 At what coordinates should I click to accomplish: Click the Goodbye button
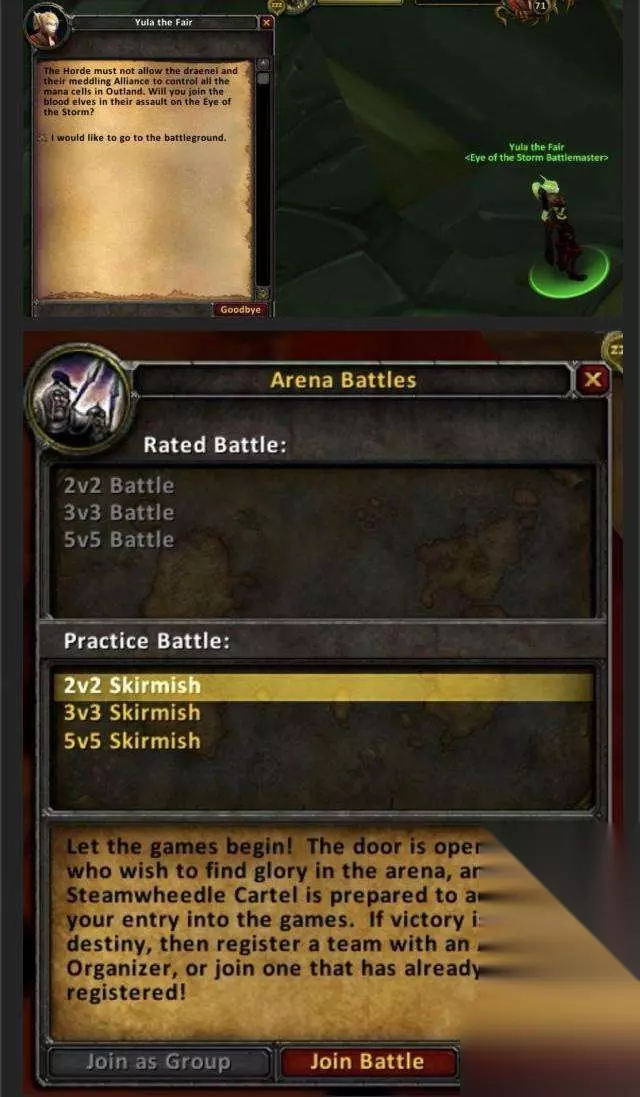(240, 309)
